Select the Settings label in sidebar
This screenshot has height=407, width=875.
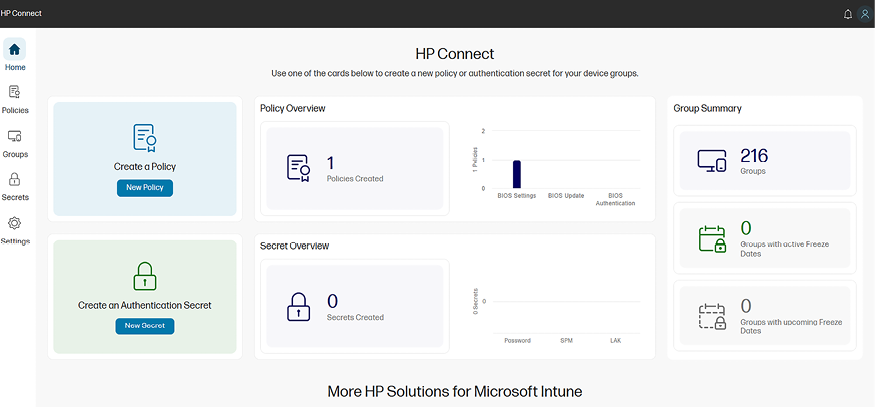(15, 242)
